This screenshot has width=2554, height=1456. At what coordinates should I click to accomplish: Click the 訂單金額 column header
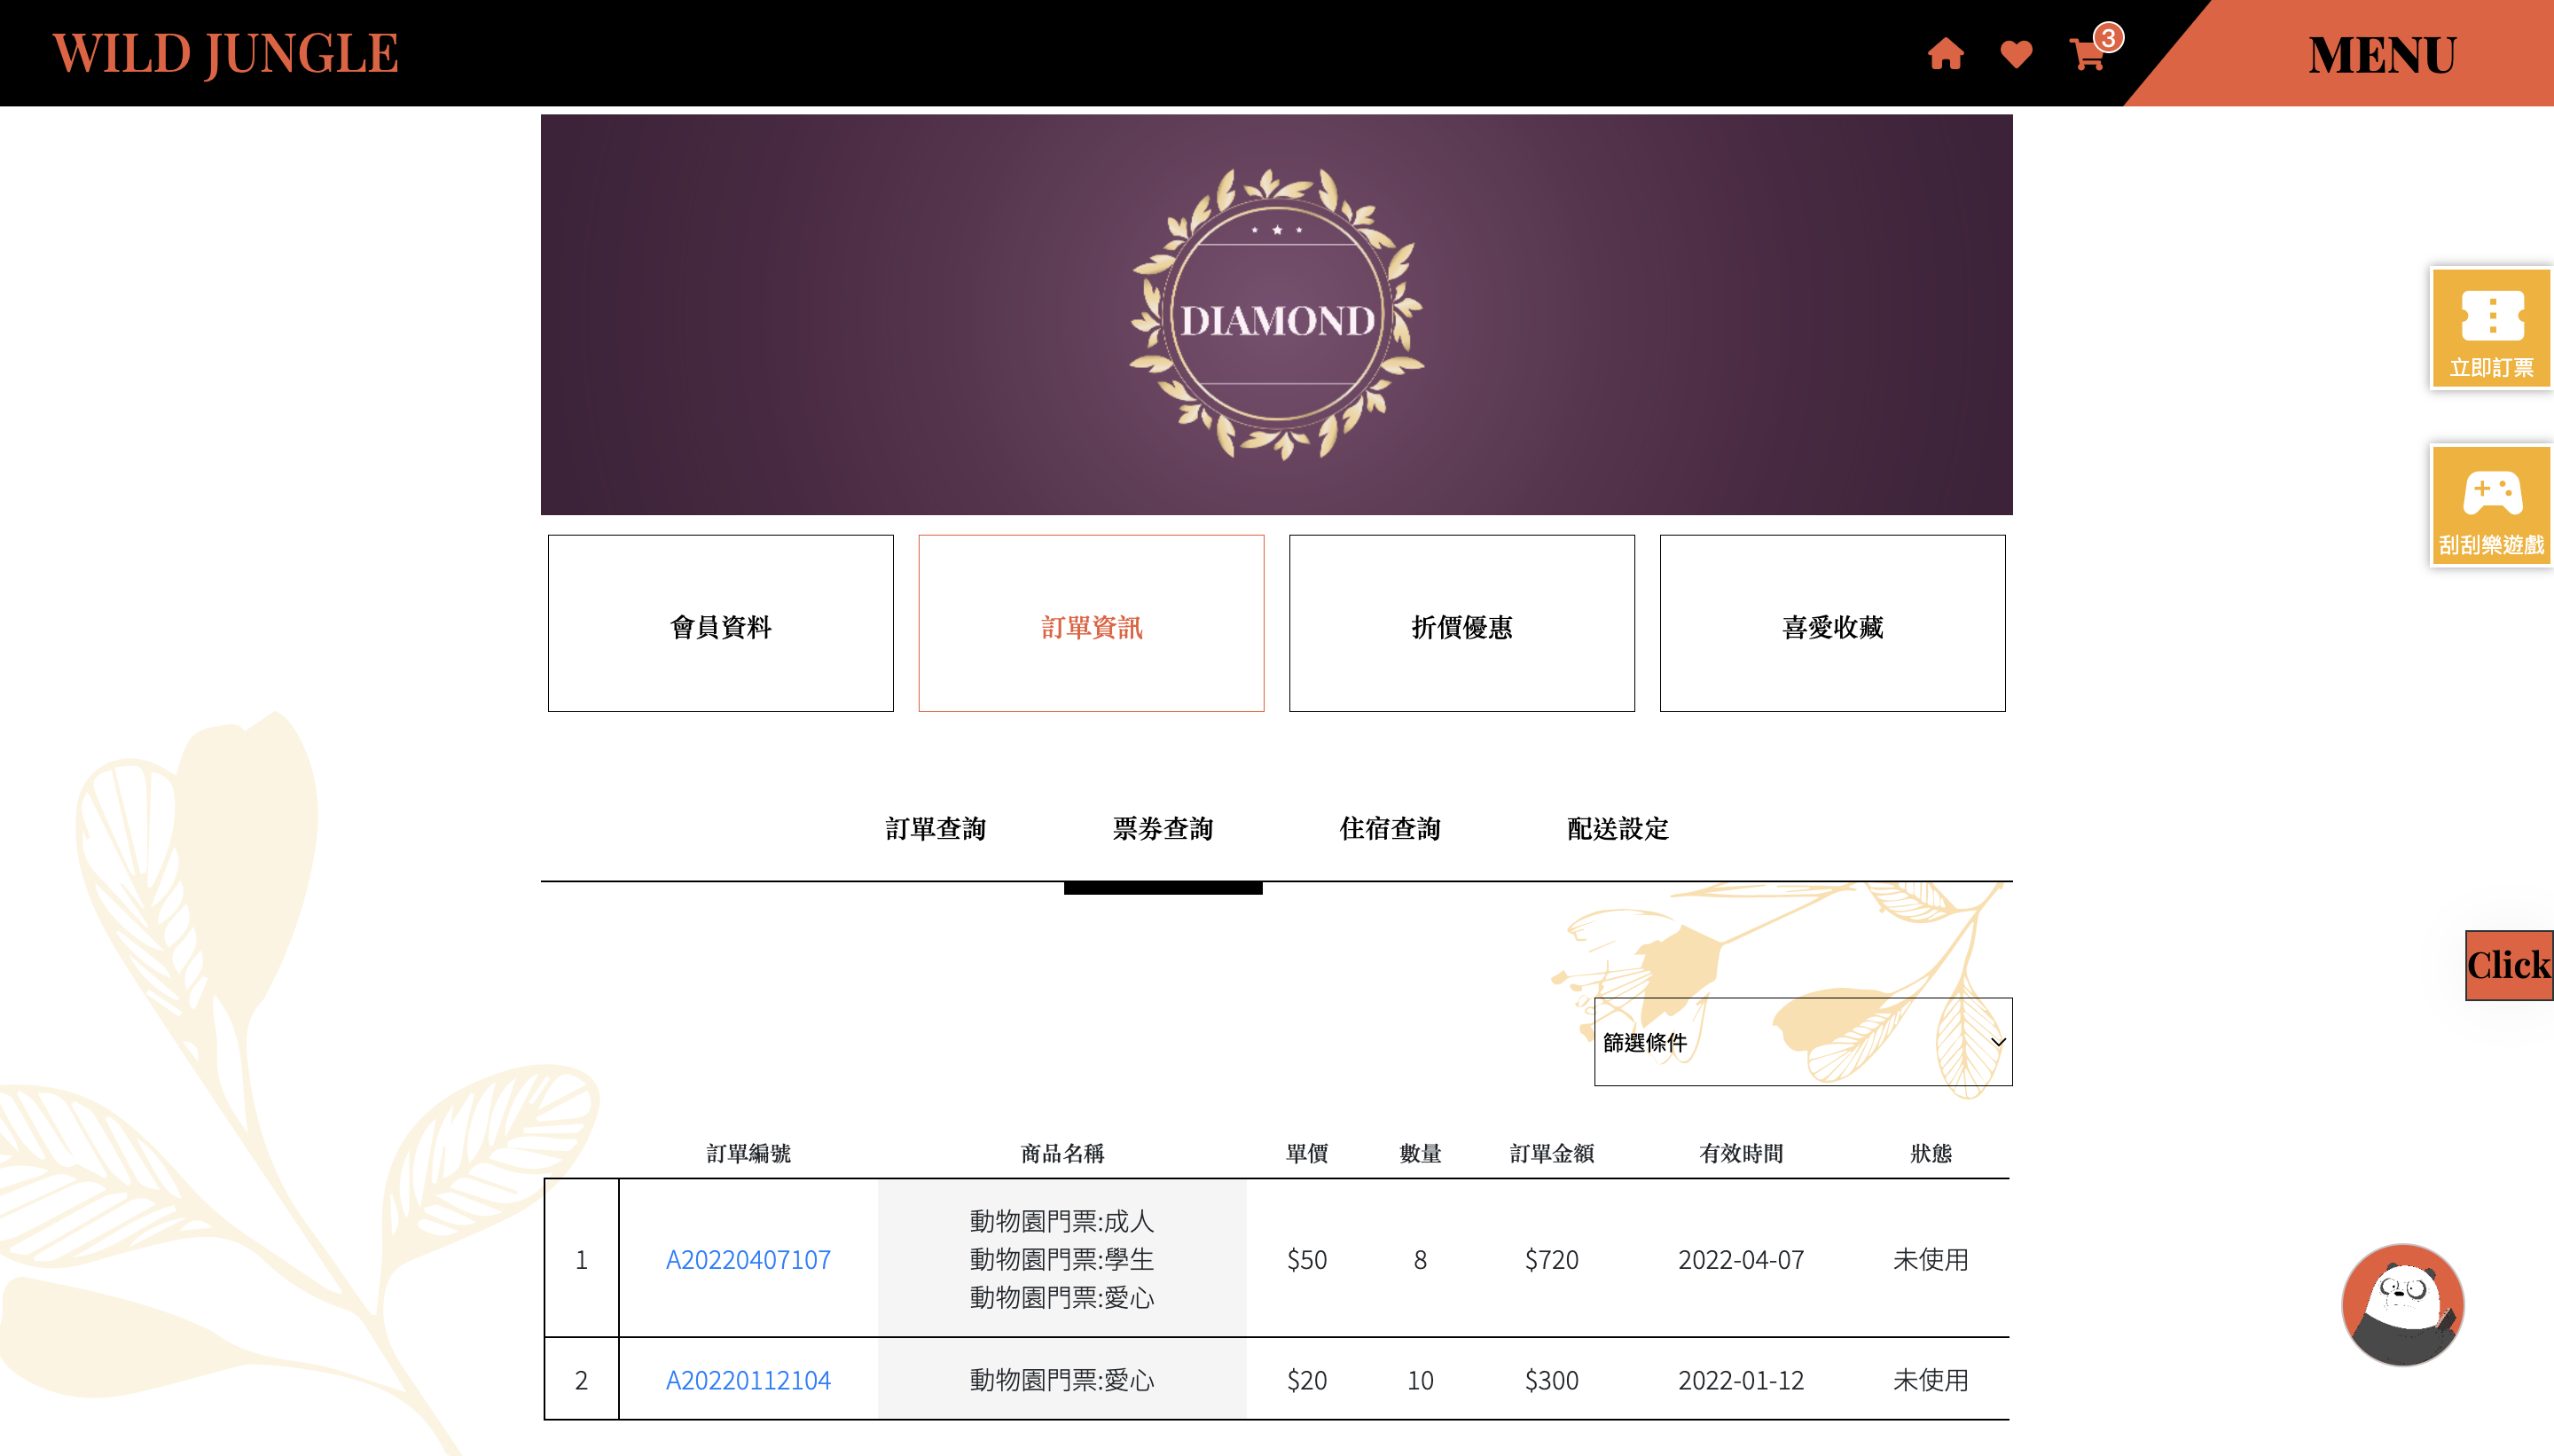coord(1551,1153)
